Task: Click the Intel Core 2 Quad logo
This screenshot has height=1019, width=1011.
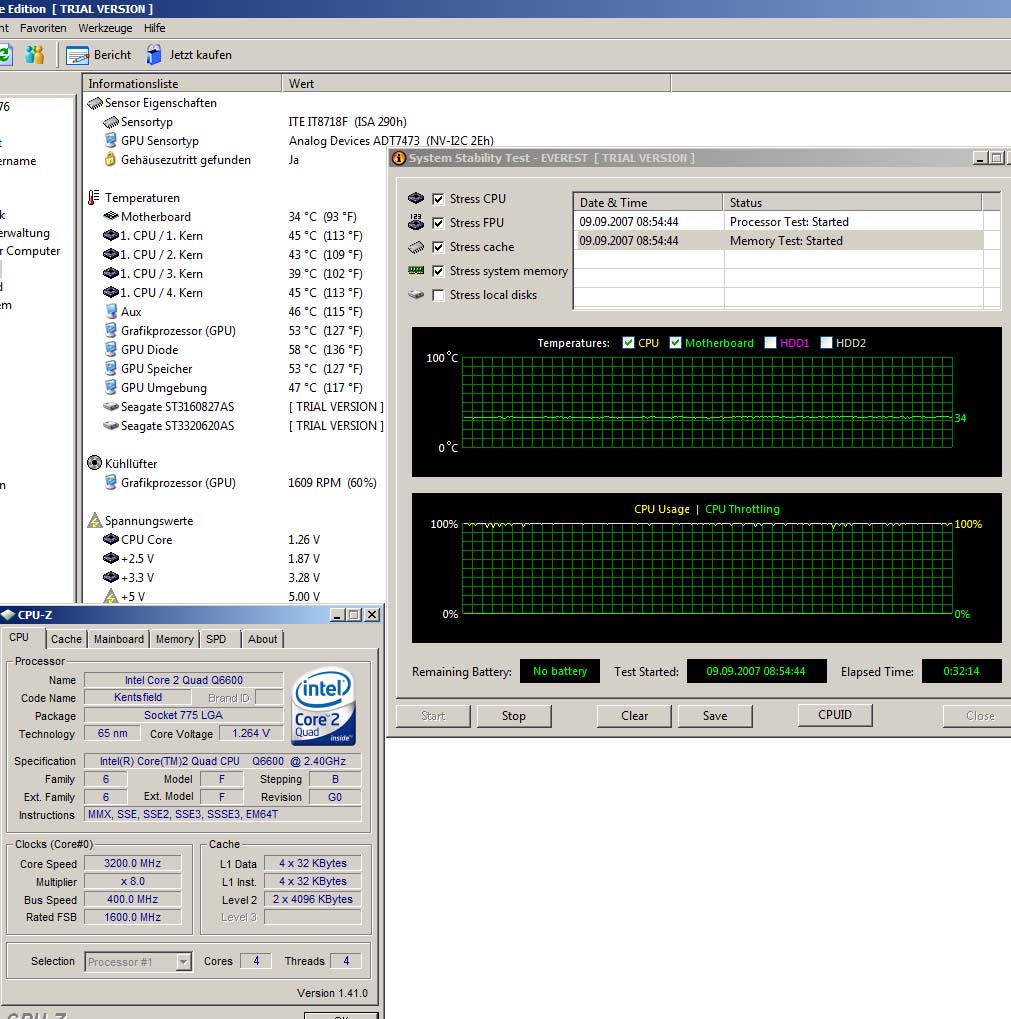Action: tap(323, 707)
